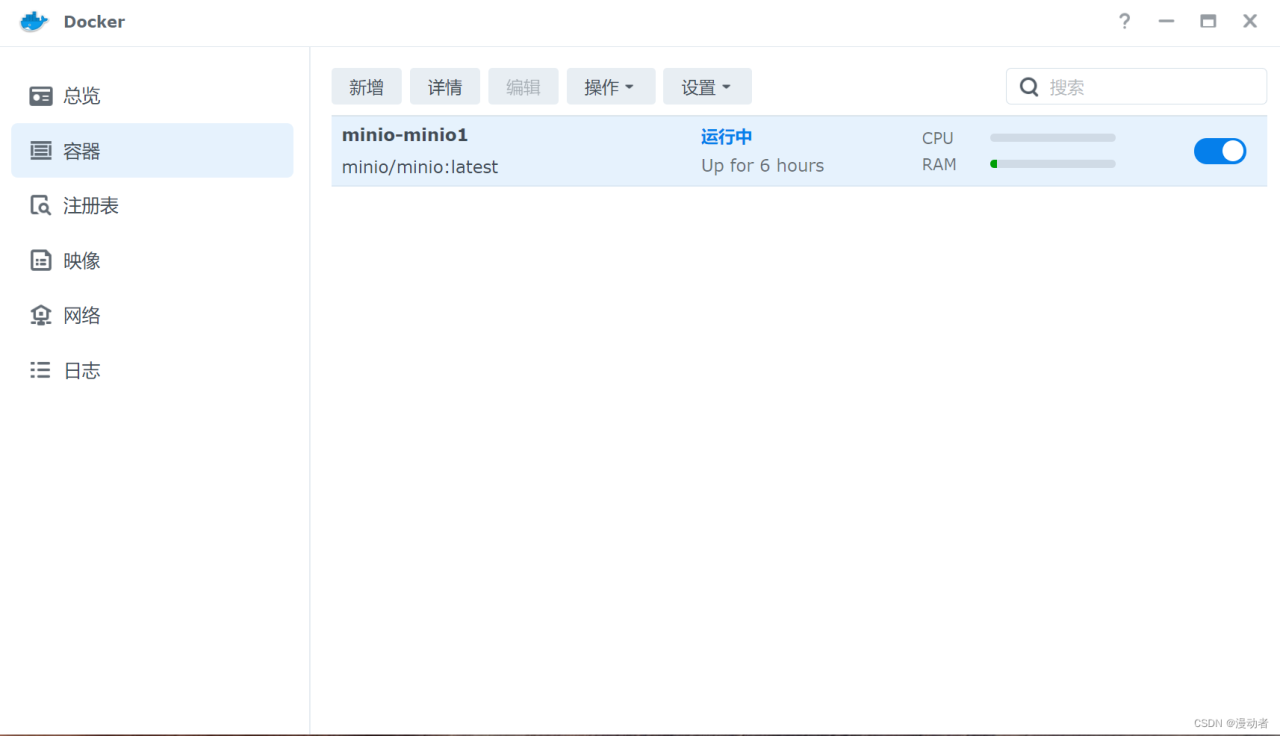Open the 映像 (Image) section

82,260
